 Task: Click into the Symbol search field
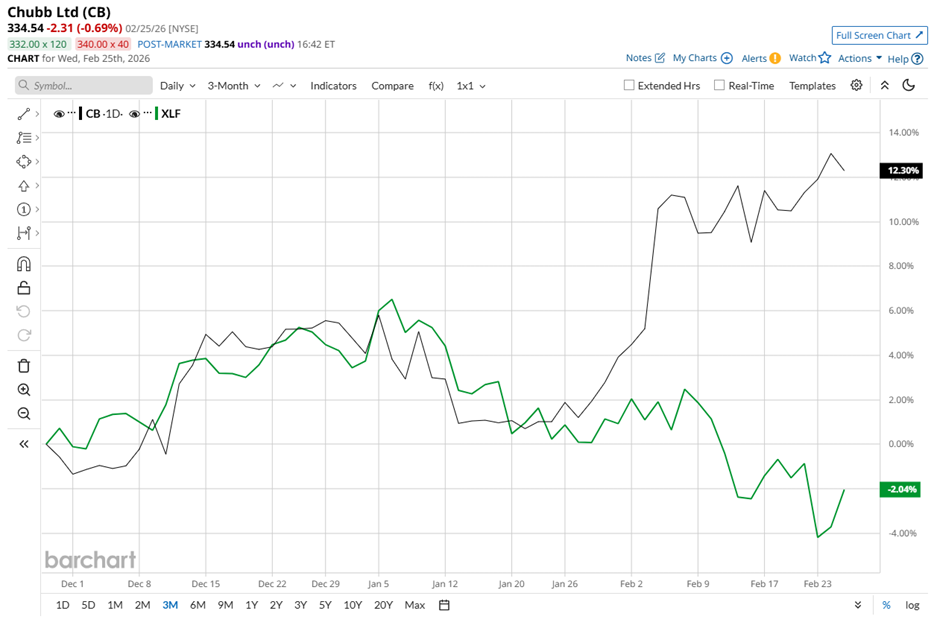(x=84, y=85)
